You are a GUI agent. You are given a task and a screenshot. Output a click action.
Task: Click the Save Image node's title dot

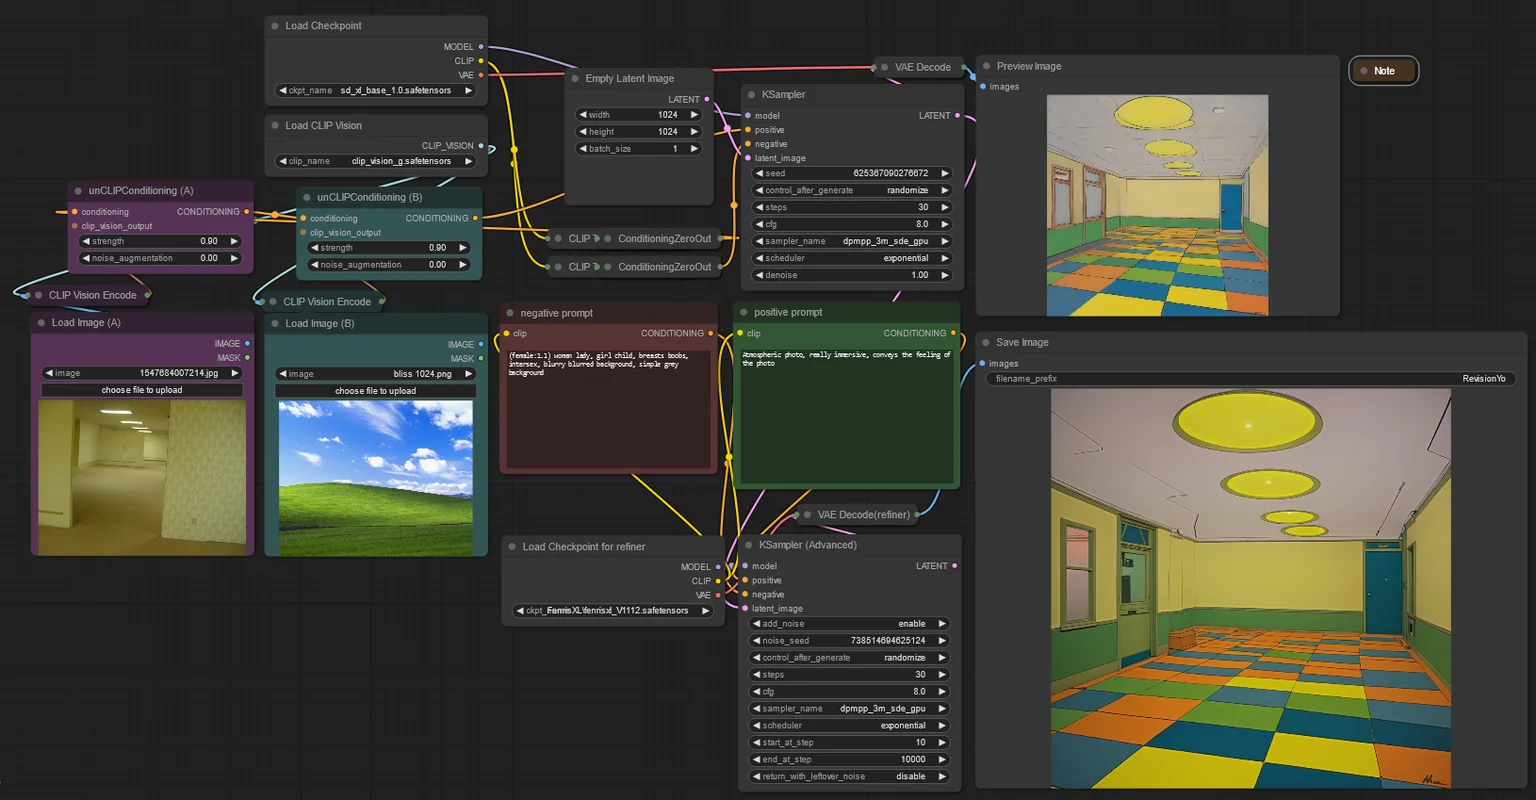(986, 342)
